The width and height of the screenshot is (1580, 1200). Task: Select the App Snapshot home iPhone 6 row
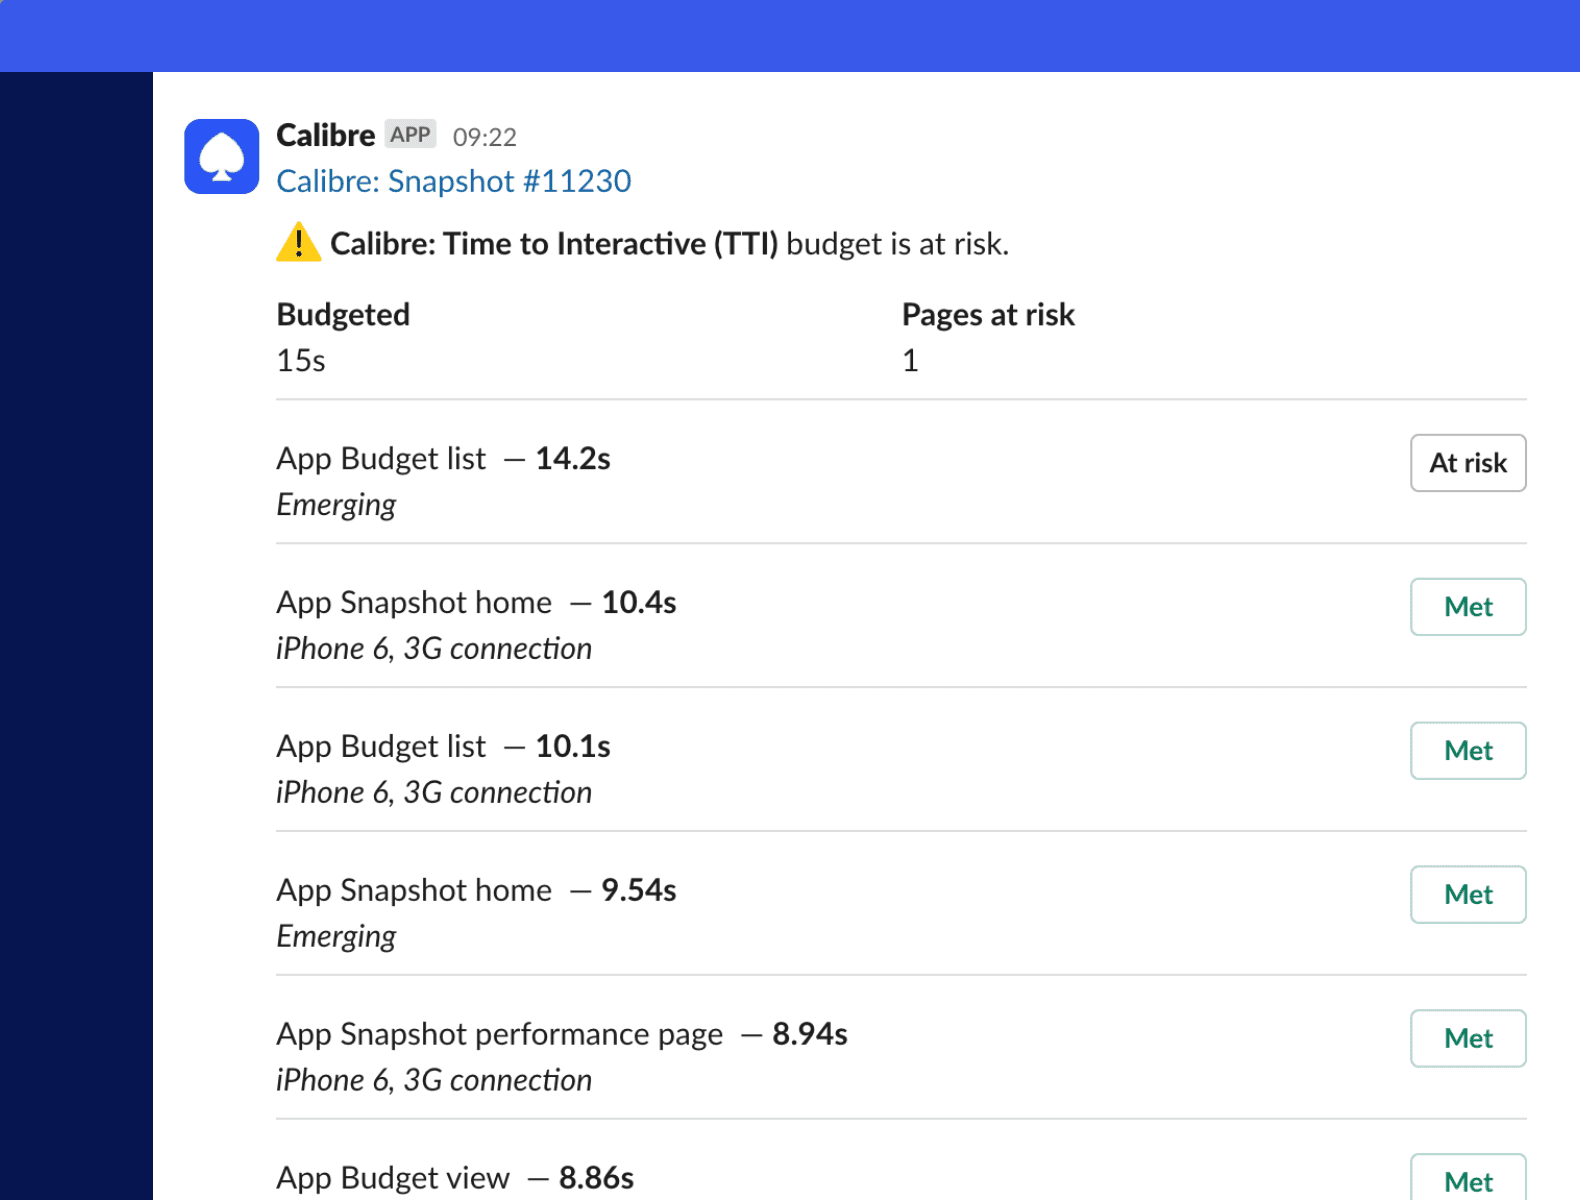pyautogui.click(x=434, y=648)
